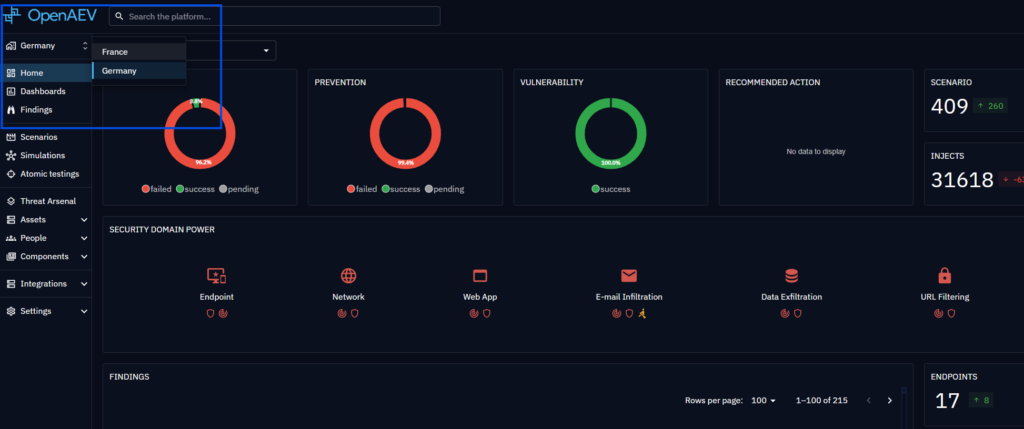
Task: Toggle the failed legend in Prevention chart
Action: click(362, 189)
